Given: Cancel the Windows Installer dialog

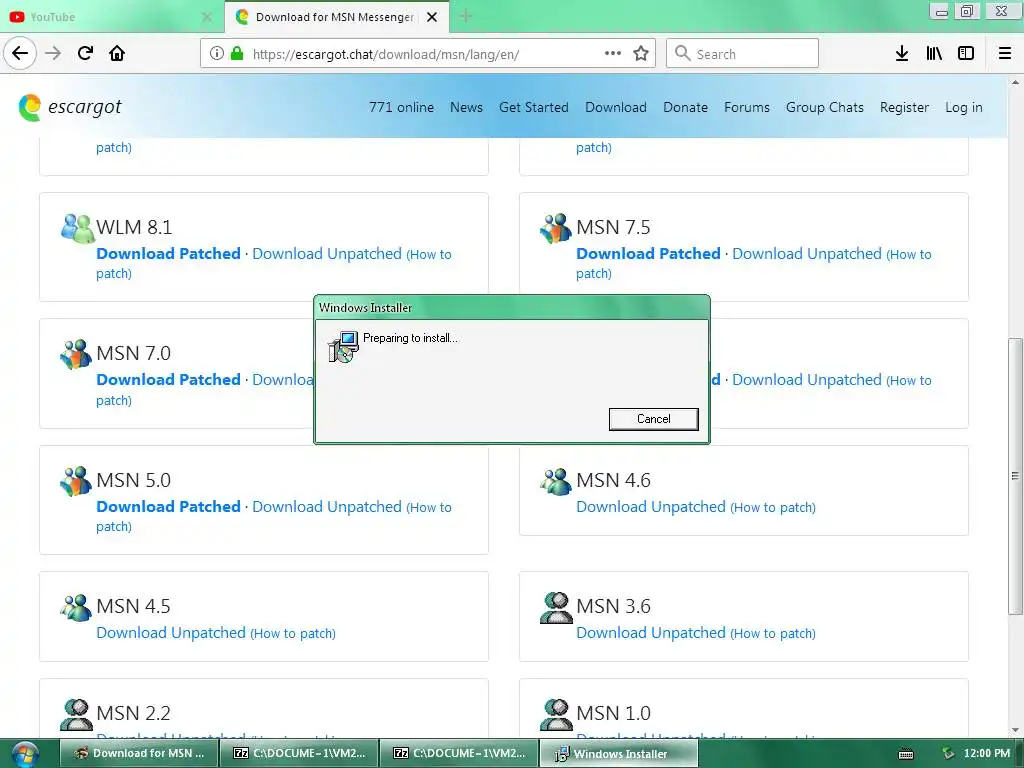Looking at the screenshot, I should 653,419.
